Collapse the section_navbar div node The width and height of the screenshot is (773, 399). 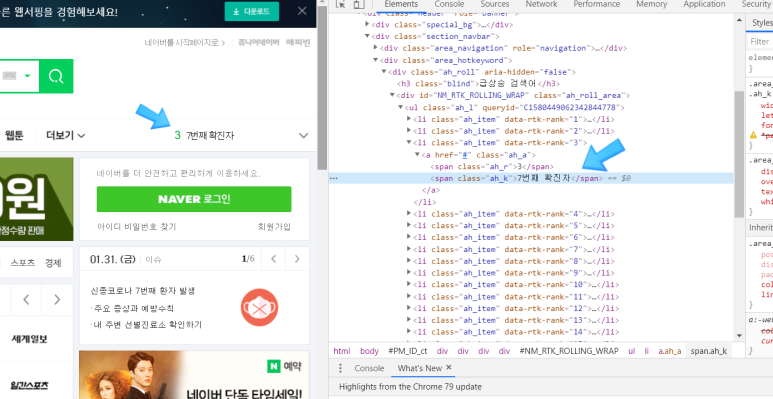[367, 36]
